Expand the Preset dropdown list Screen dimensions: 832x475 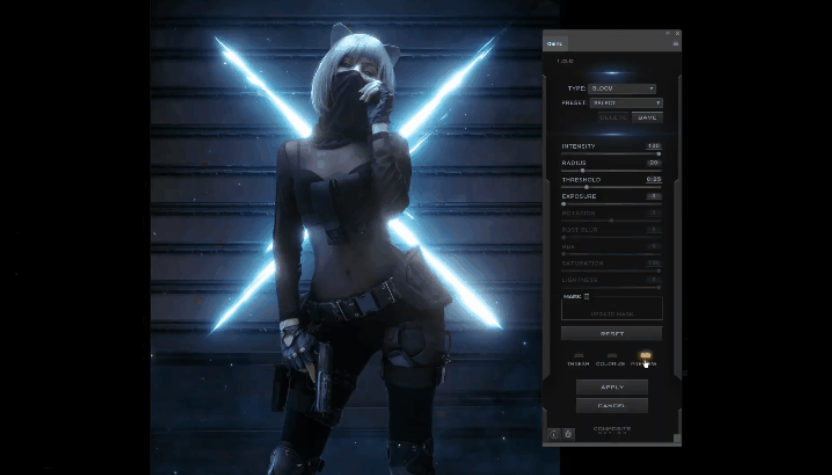pos(625,102)
